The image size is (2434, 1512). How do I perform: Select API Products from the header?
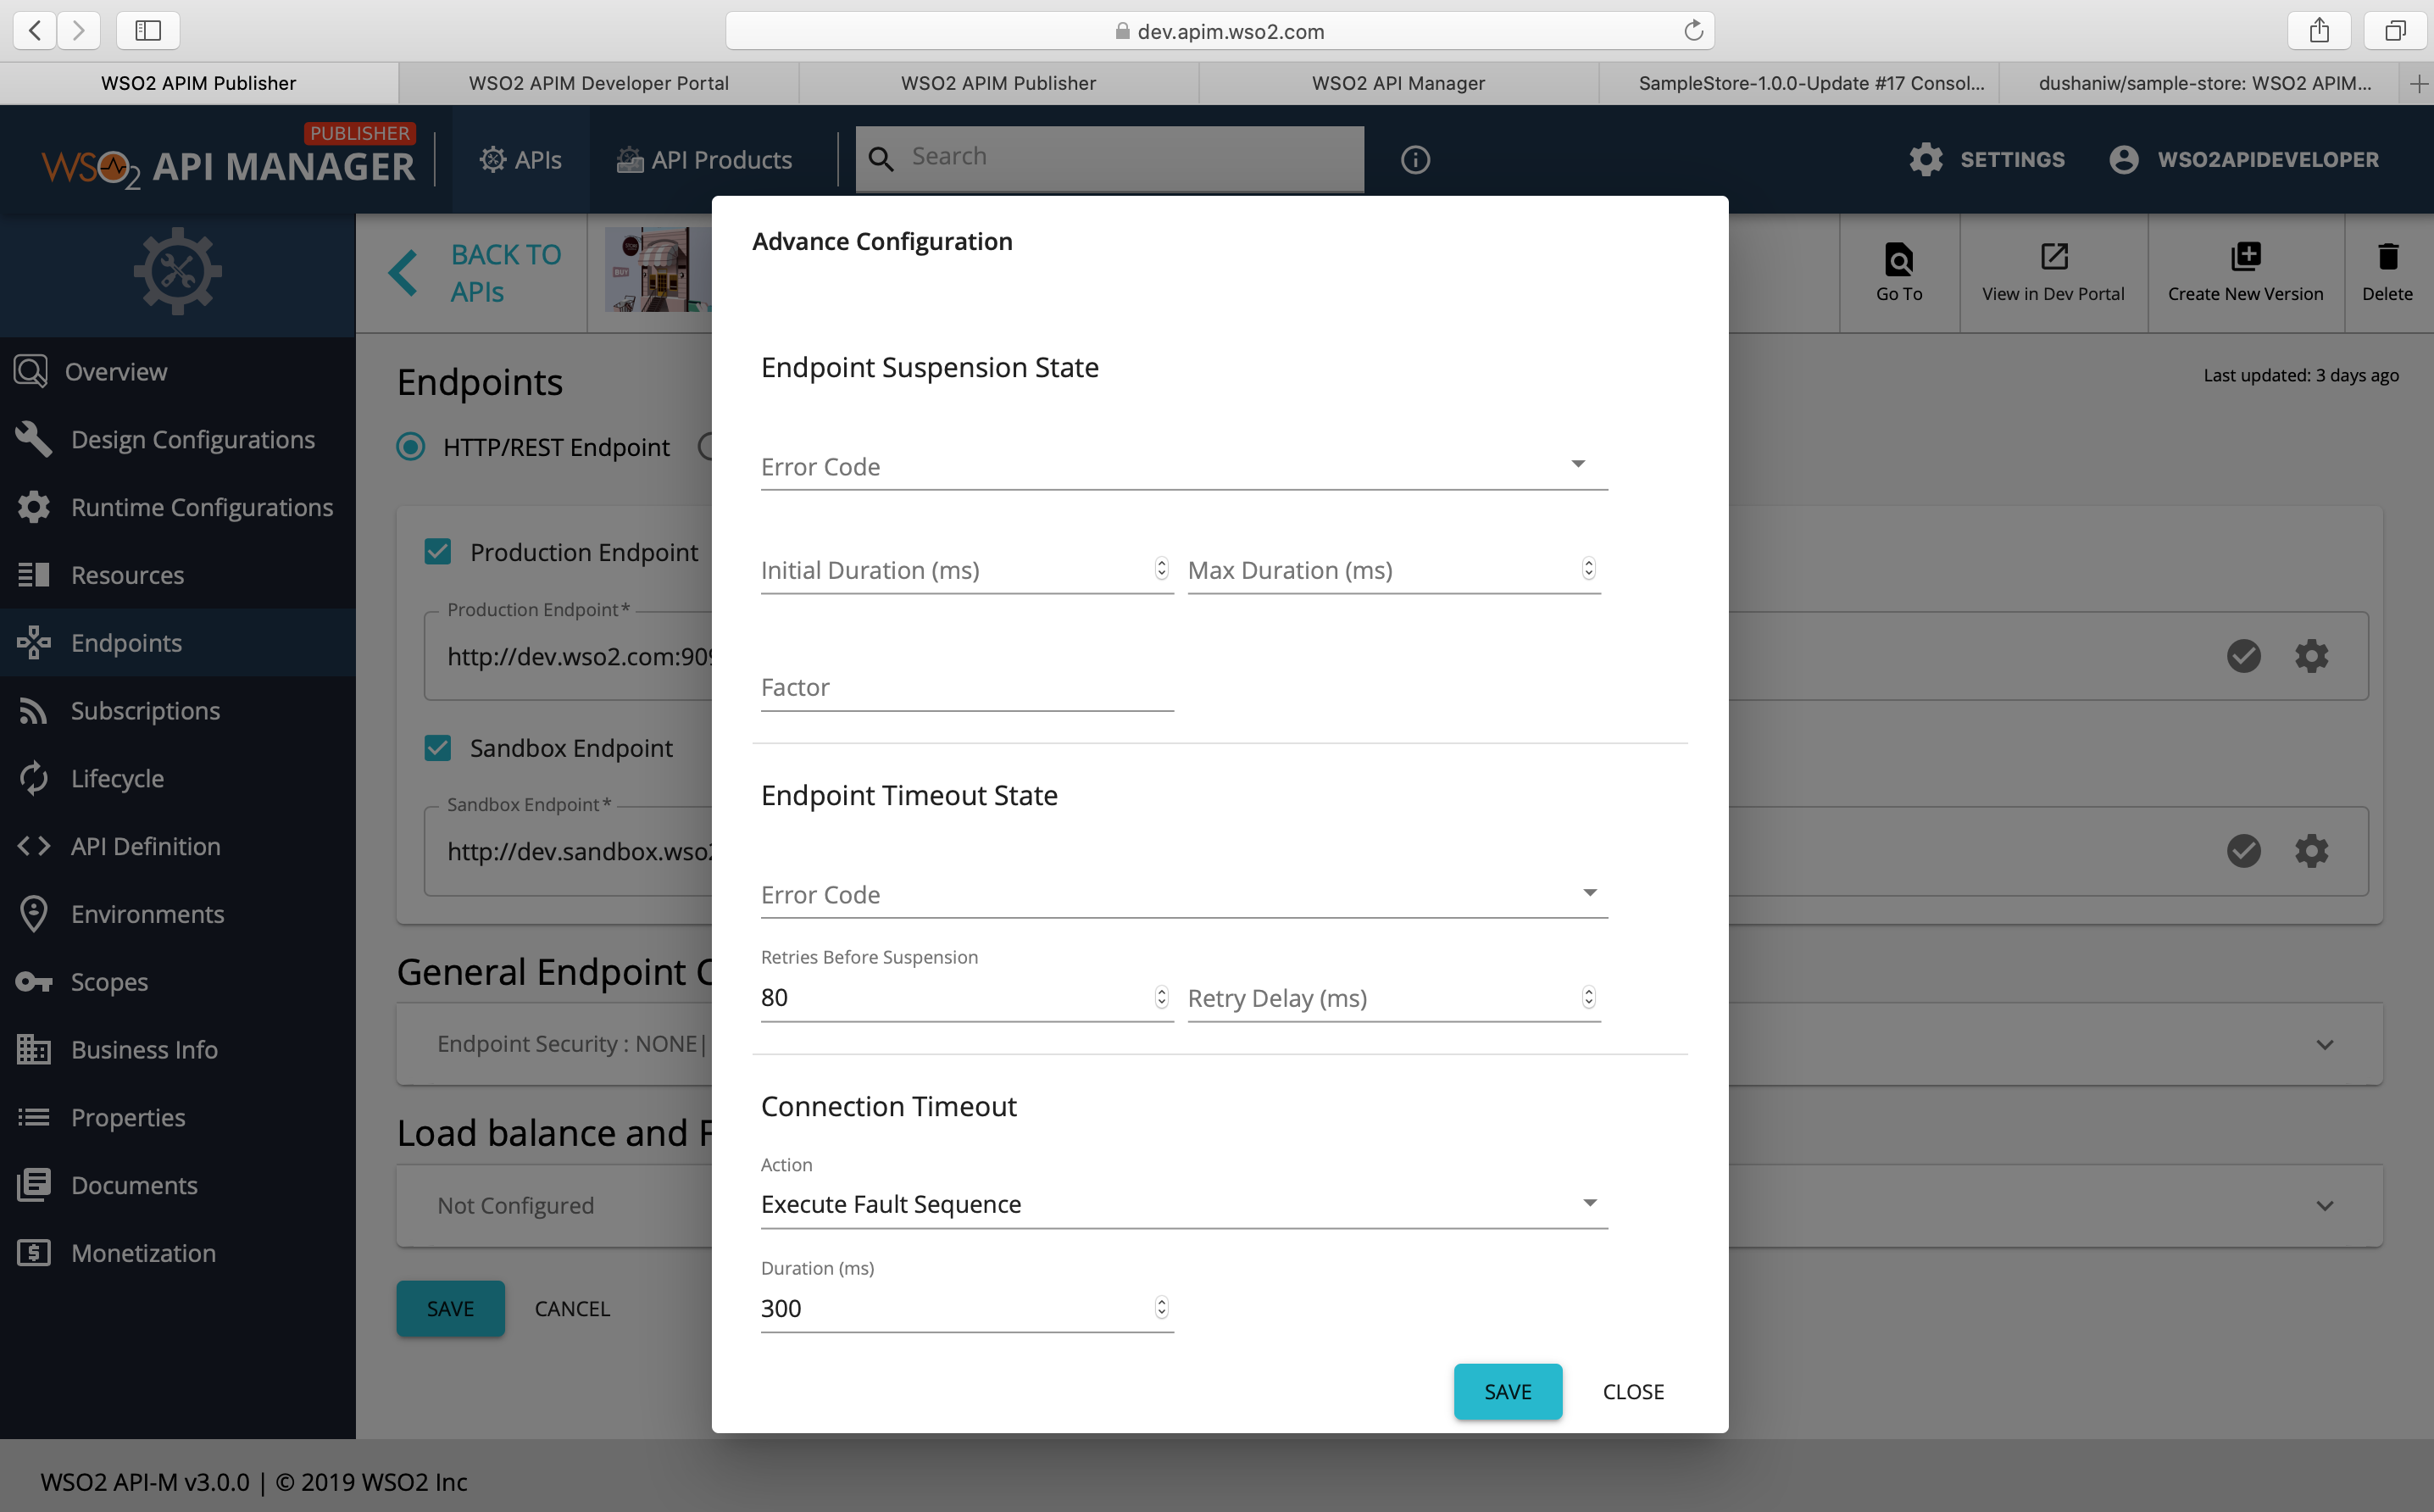point(704,159)
